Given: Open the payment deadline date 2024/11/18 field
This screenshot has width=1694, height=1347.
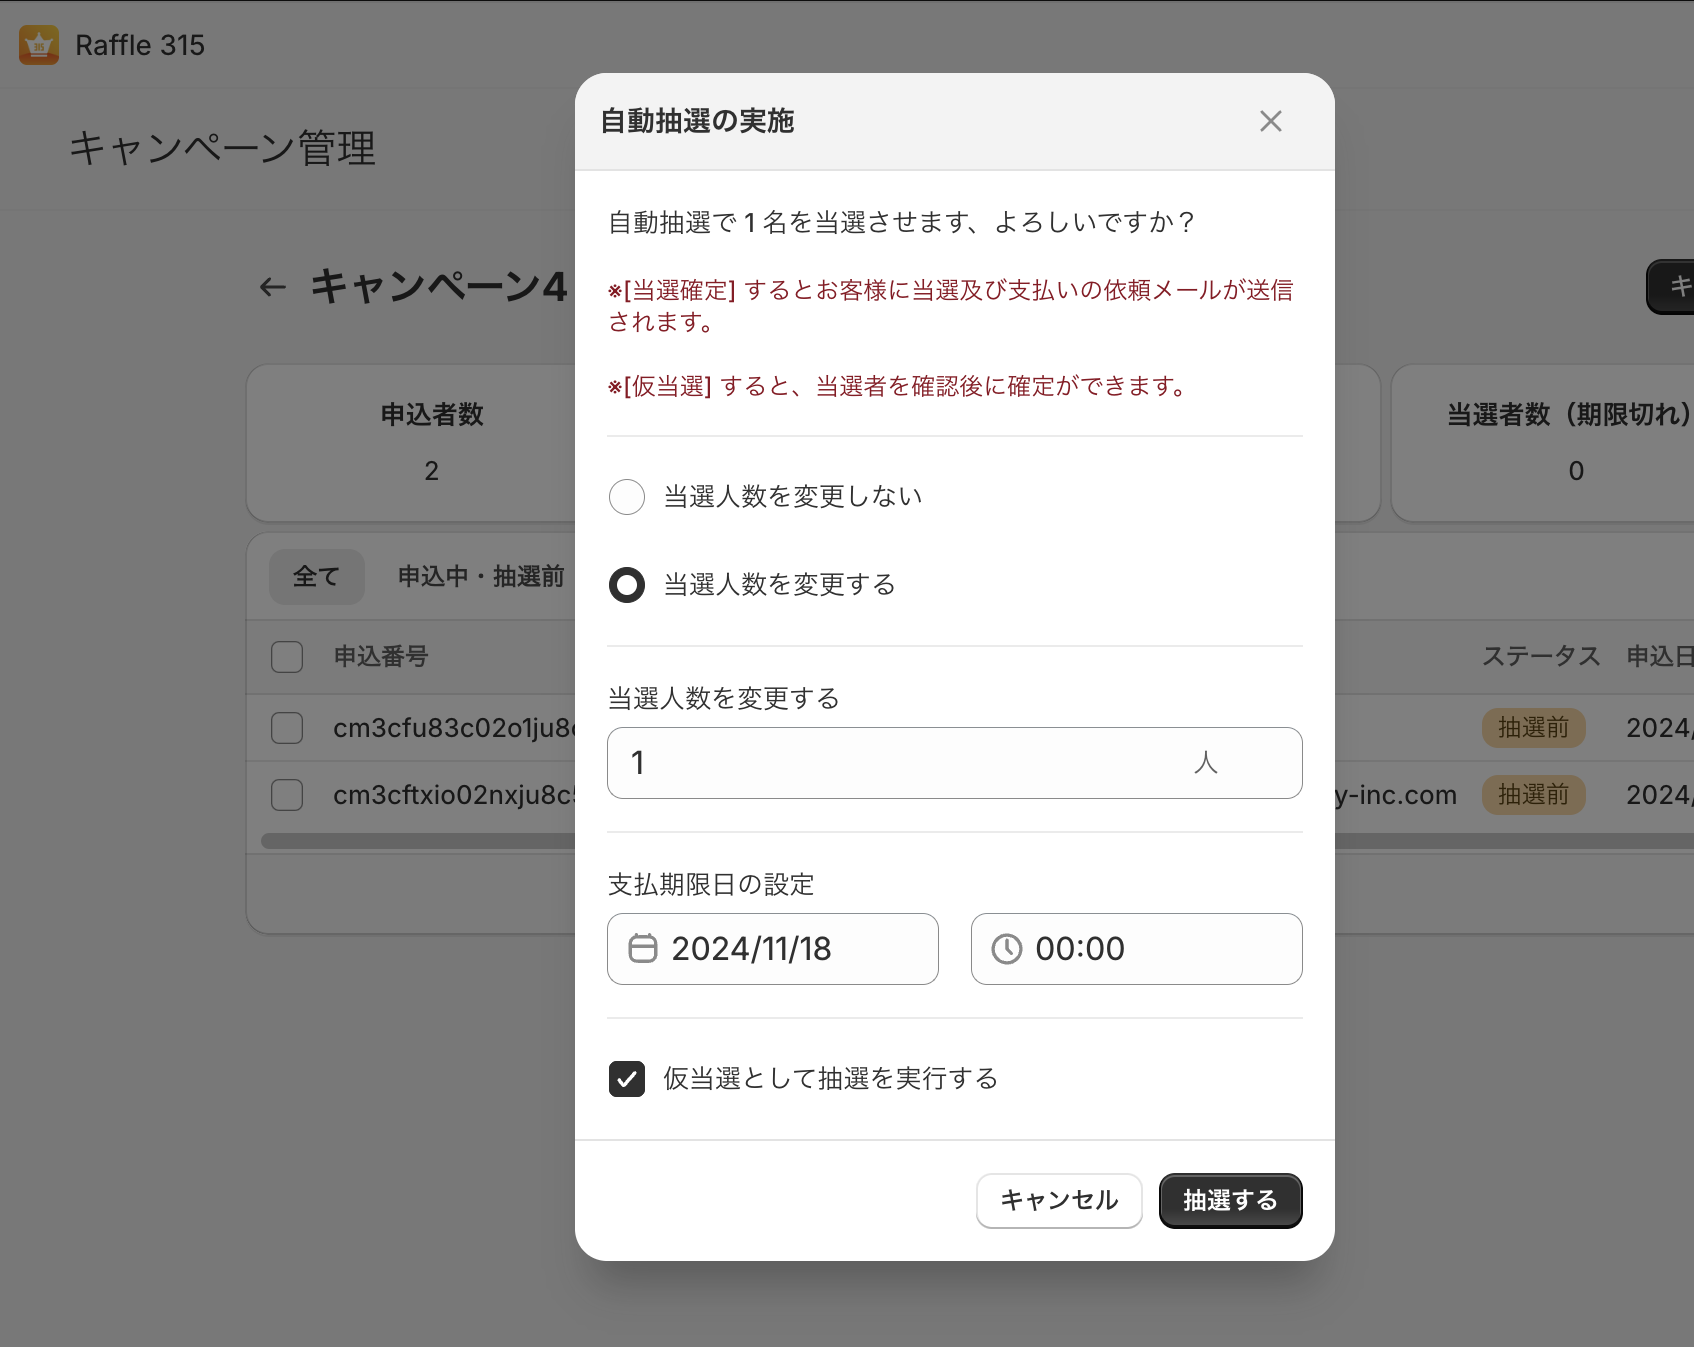Looking at the screenshot, I should point(772,949).
